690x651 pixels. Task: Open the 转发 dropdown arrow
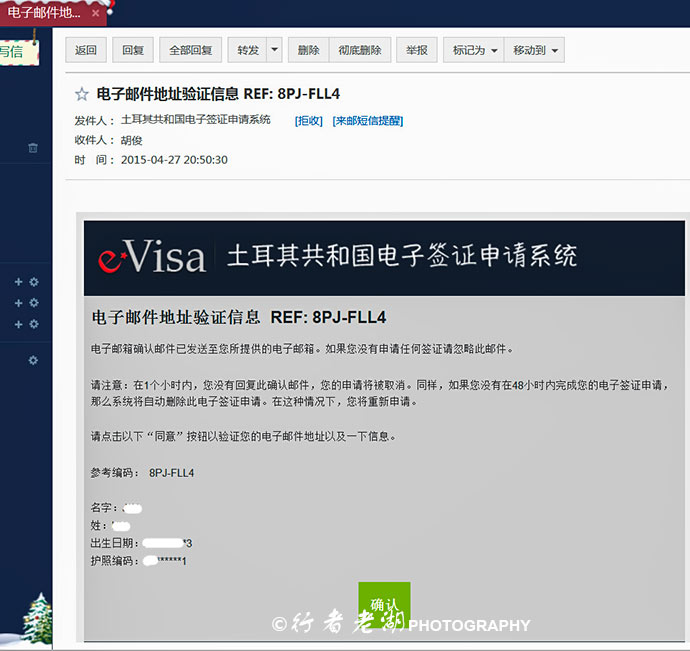pos(274,50)
